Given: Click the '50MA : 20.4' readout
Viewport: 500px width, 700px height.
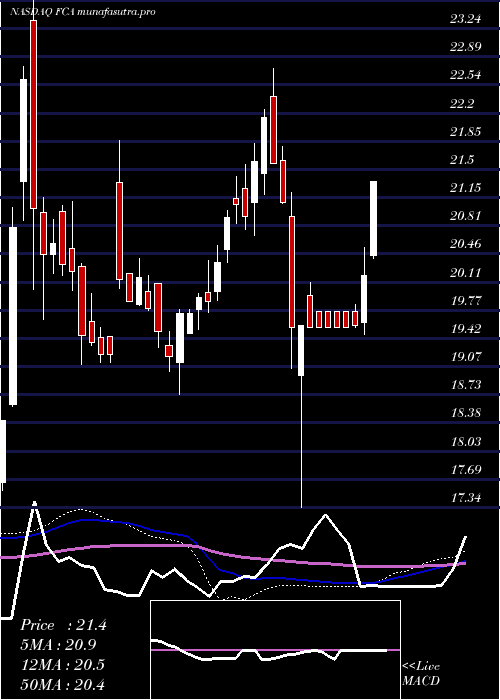Looking at the screenshot, I should [x=62, y=684].
